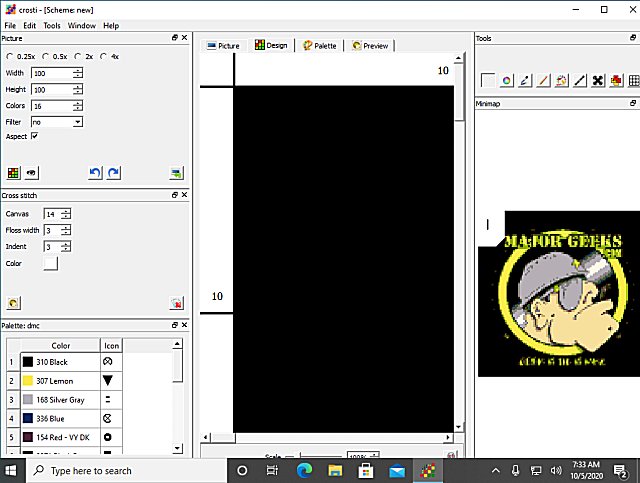Click the Colors spinner arrows
640x483 pixels.
coord(78,106)
